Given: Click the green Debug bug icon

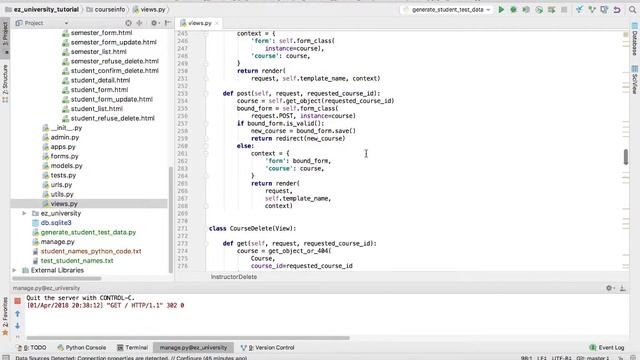Looking at the screenshot, I should pyautogui.click(x=513, y=9).
